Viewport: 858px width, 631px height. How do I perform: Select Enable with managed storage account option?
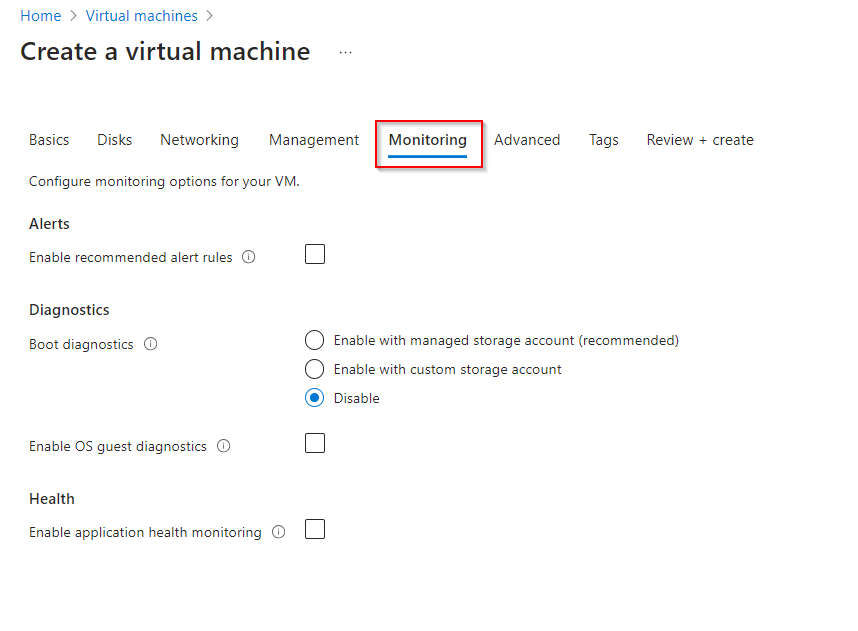click(314, 340)
